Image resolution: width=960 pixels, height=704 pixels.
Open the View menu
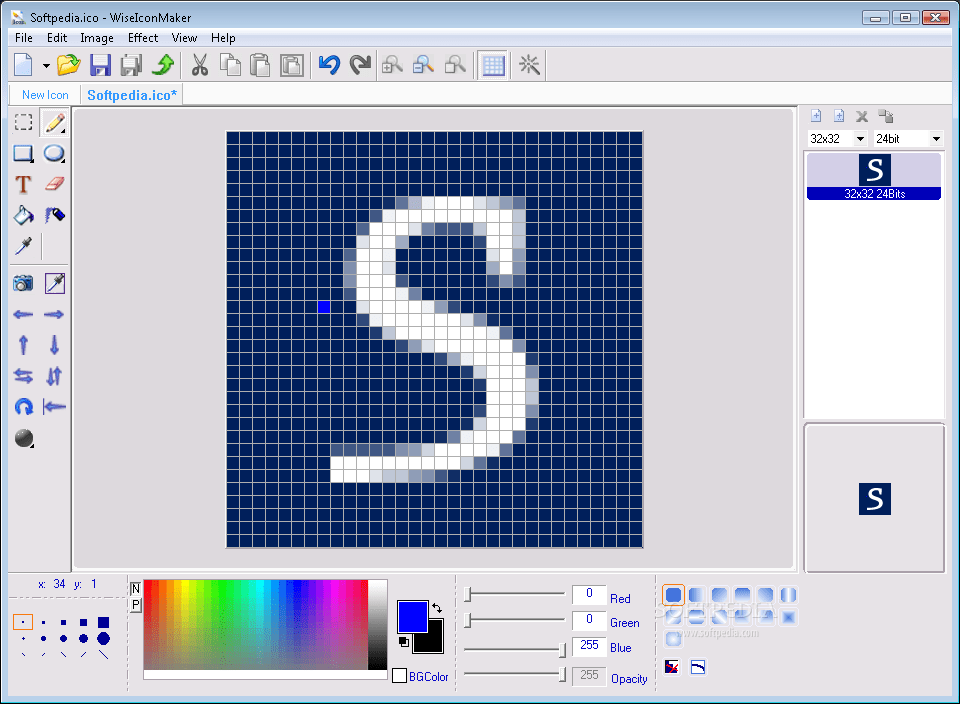184,38
